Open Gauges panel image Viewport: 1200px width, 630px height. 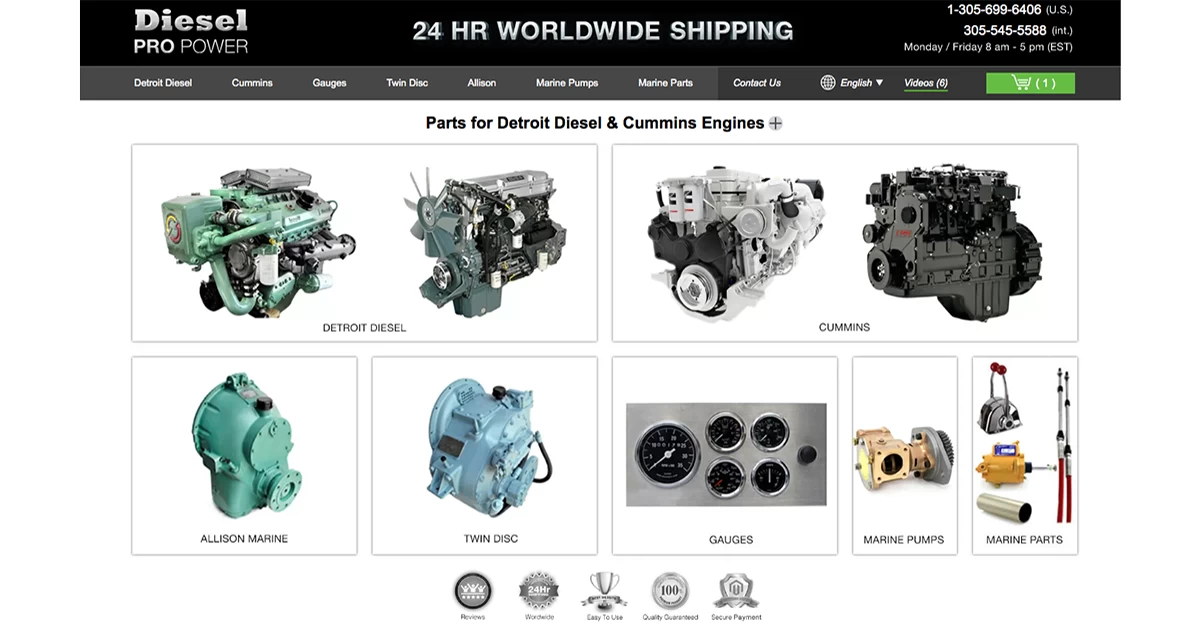726,454
